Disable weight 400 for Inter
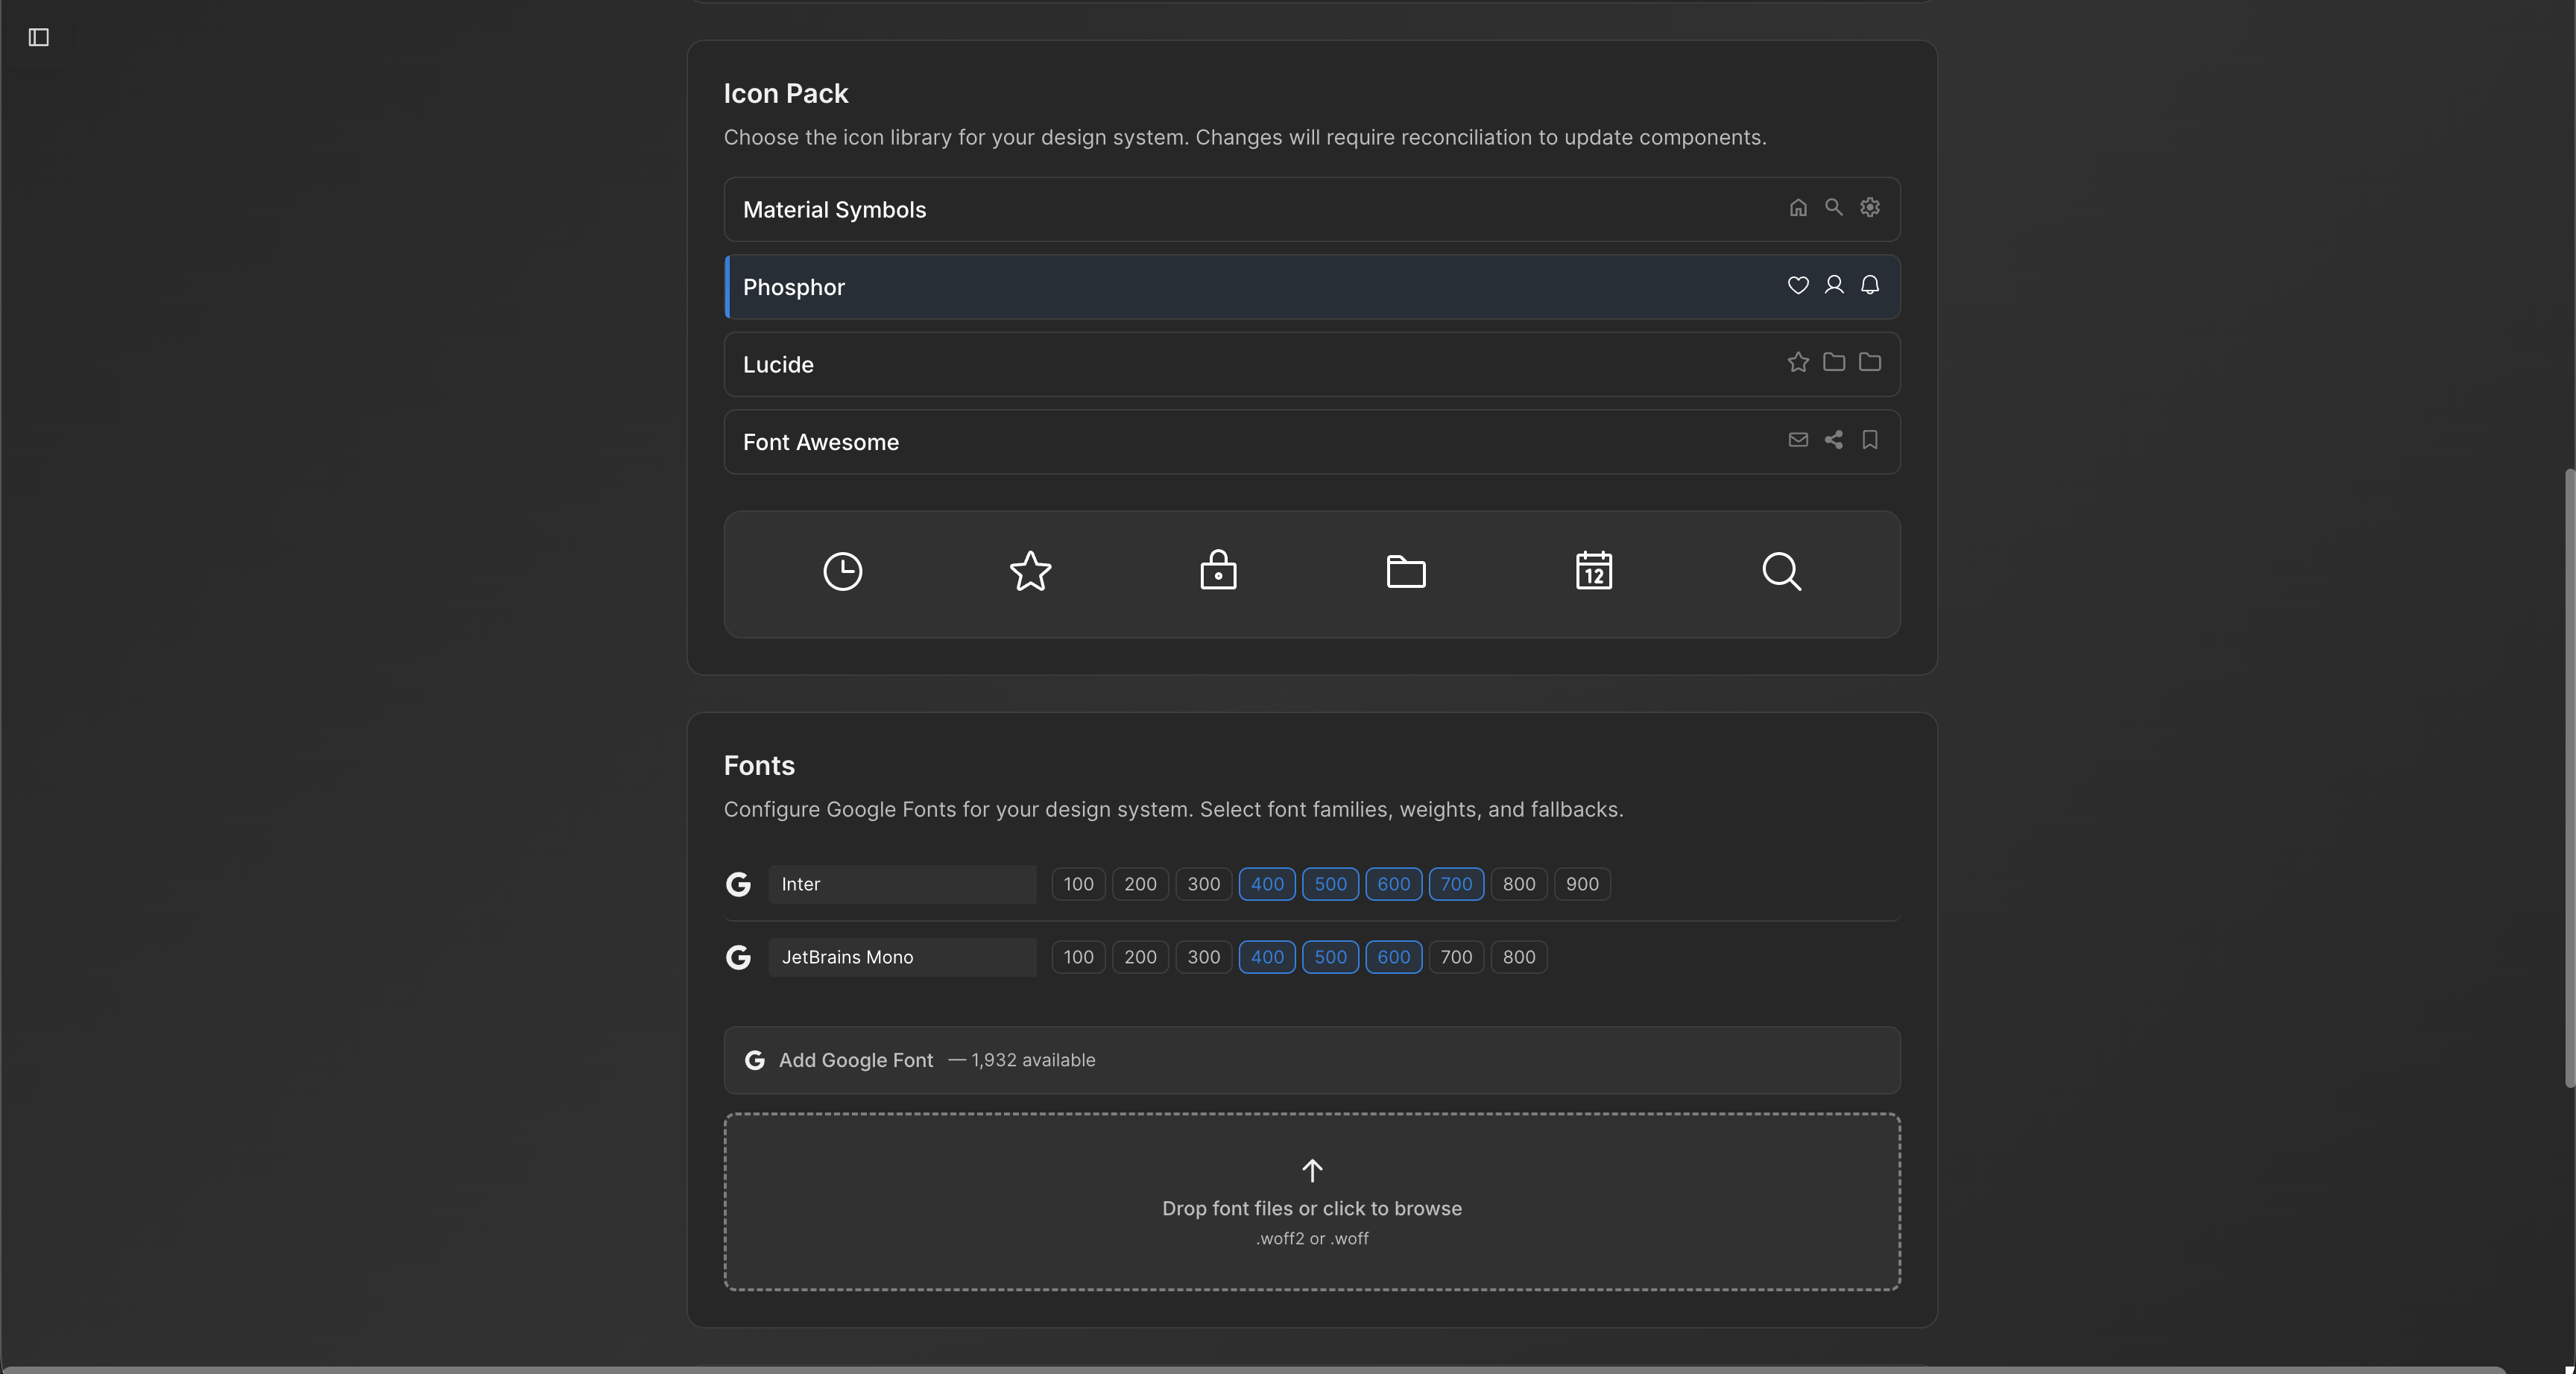 [x=1266, y=884]
